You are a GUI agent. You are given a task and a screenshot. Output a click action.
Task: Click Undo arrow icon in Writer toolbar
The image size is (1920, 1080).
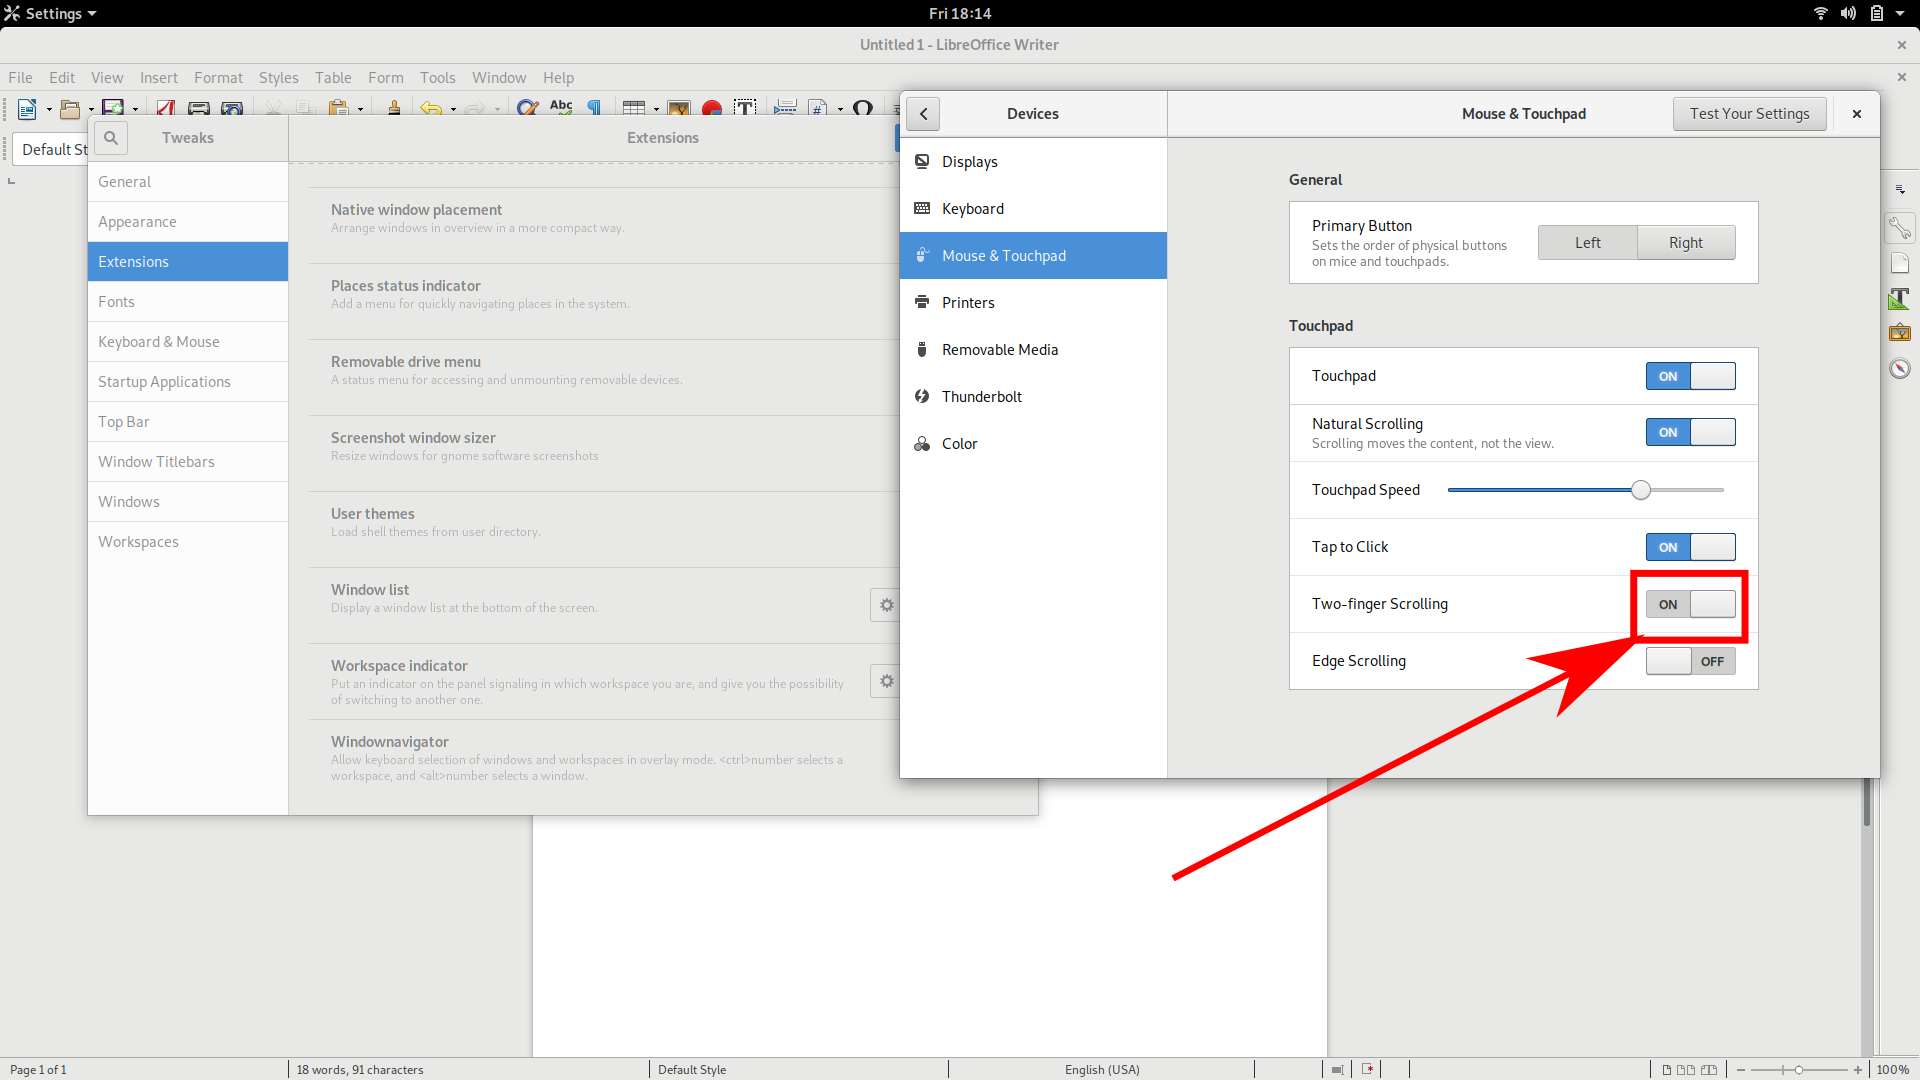[431, 108]
